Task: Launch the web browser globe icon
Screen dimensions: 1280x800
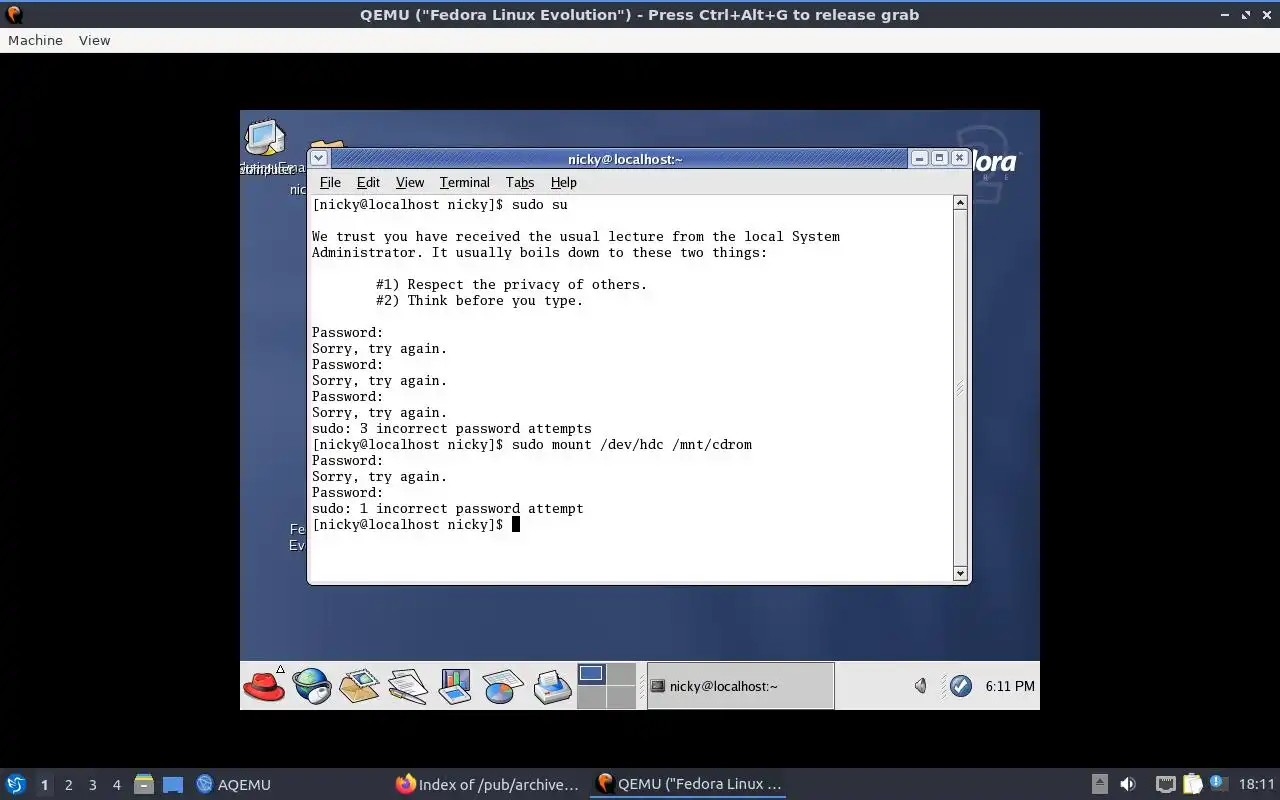Action: point(312,686)
